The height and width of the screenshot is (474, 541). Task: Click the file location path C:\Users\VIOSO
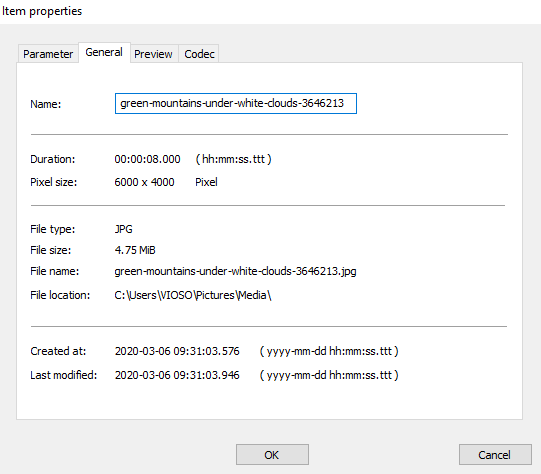click(193, 295)
